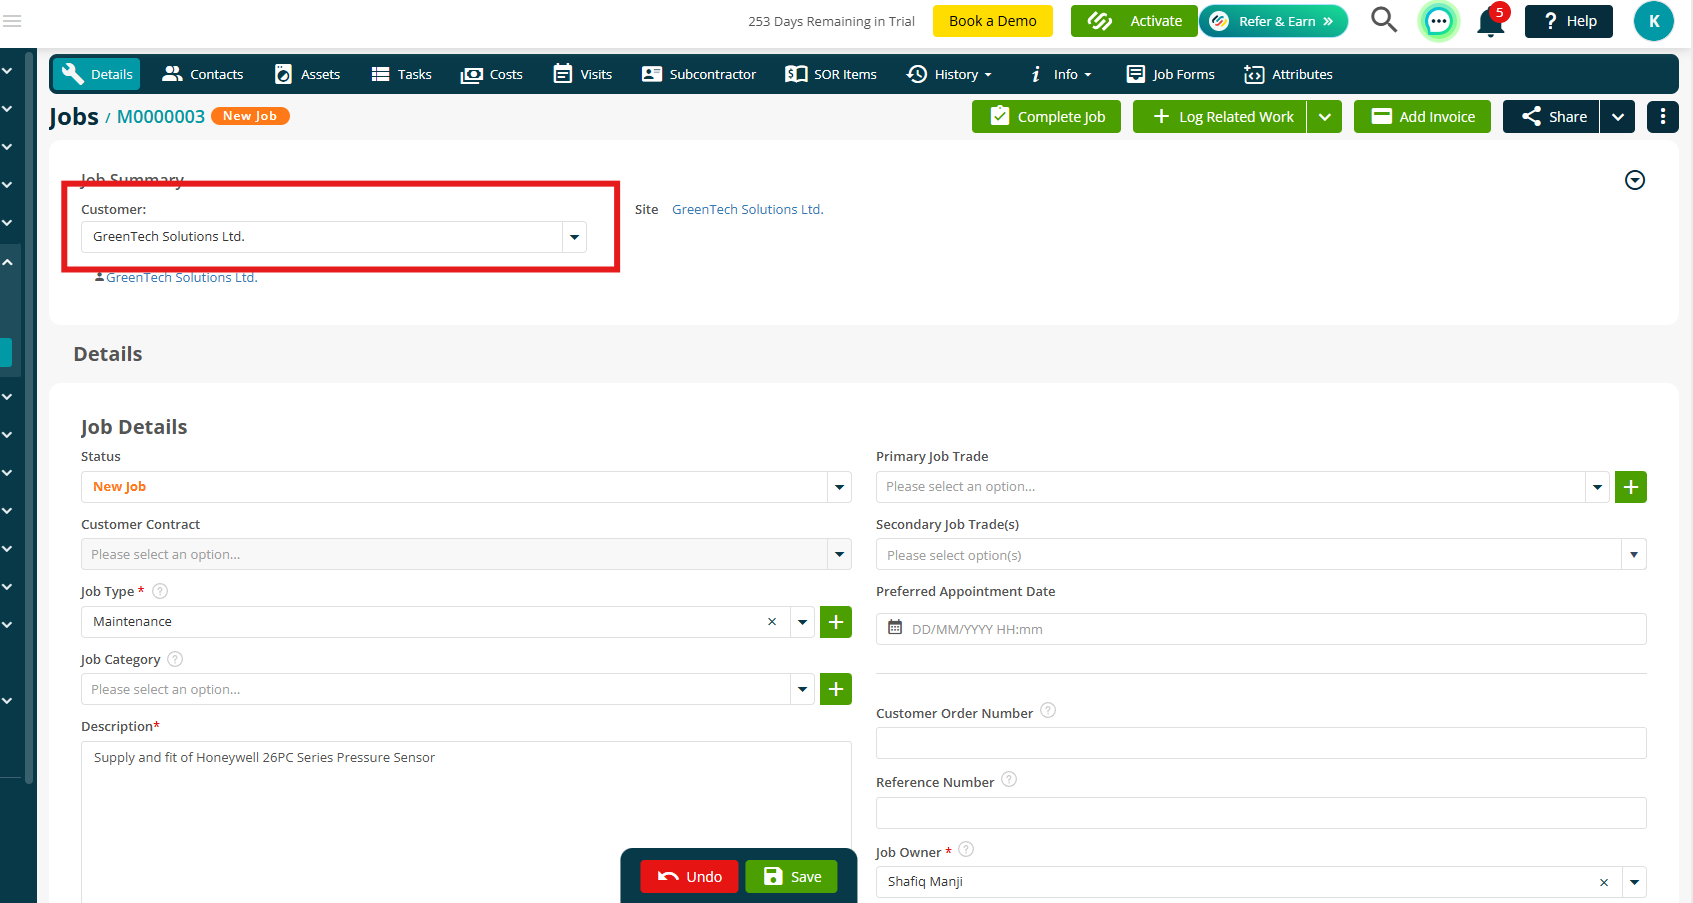Click the Help button

(x=1569, y=21)
